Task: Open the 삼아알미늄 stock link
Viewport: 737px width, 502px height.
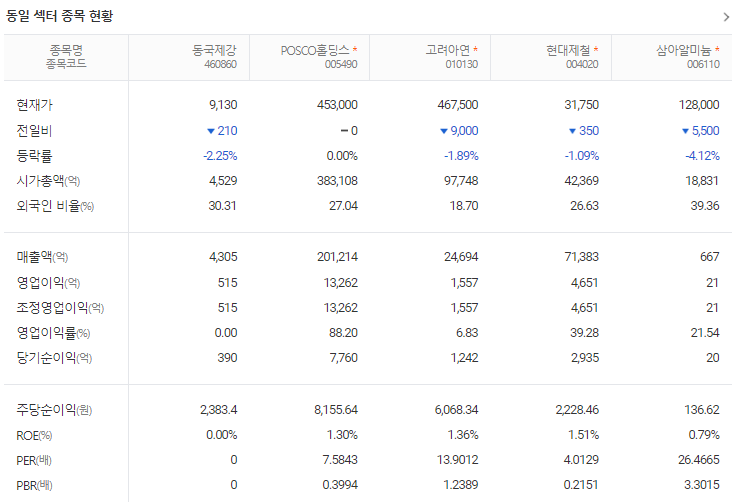Action: click(683, 50)
